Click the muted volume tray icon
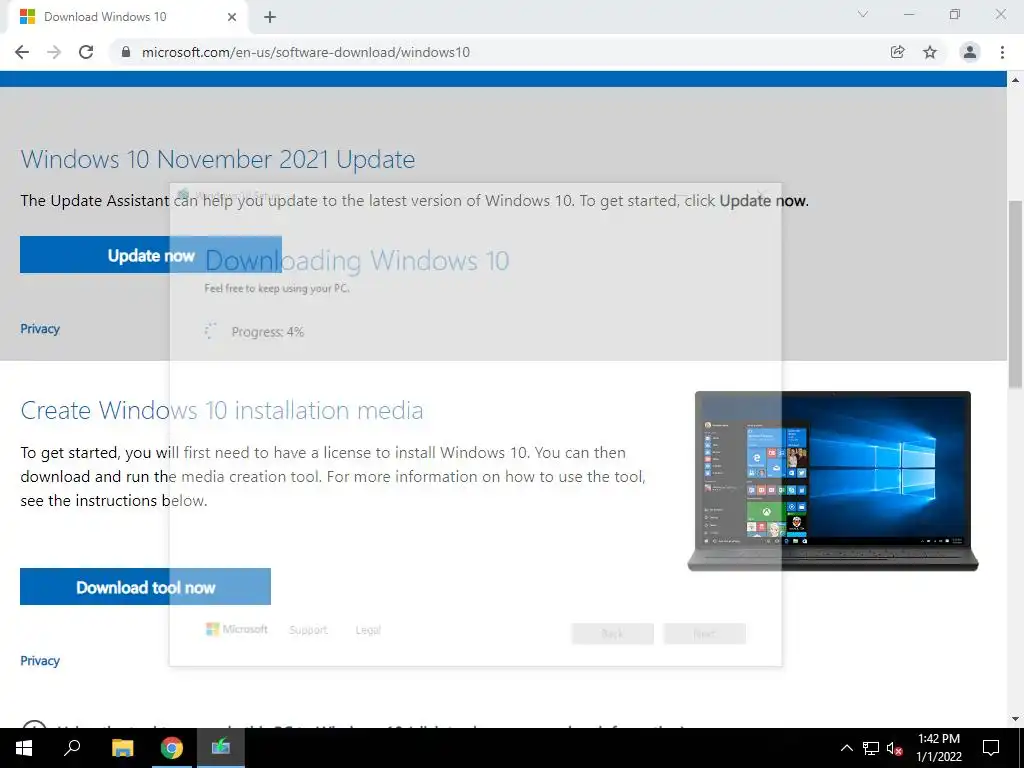This screenshot has width=1024, height=768. coord(895,748)
